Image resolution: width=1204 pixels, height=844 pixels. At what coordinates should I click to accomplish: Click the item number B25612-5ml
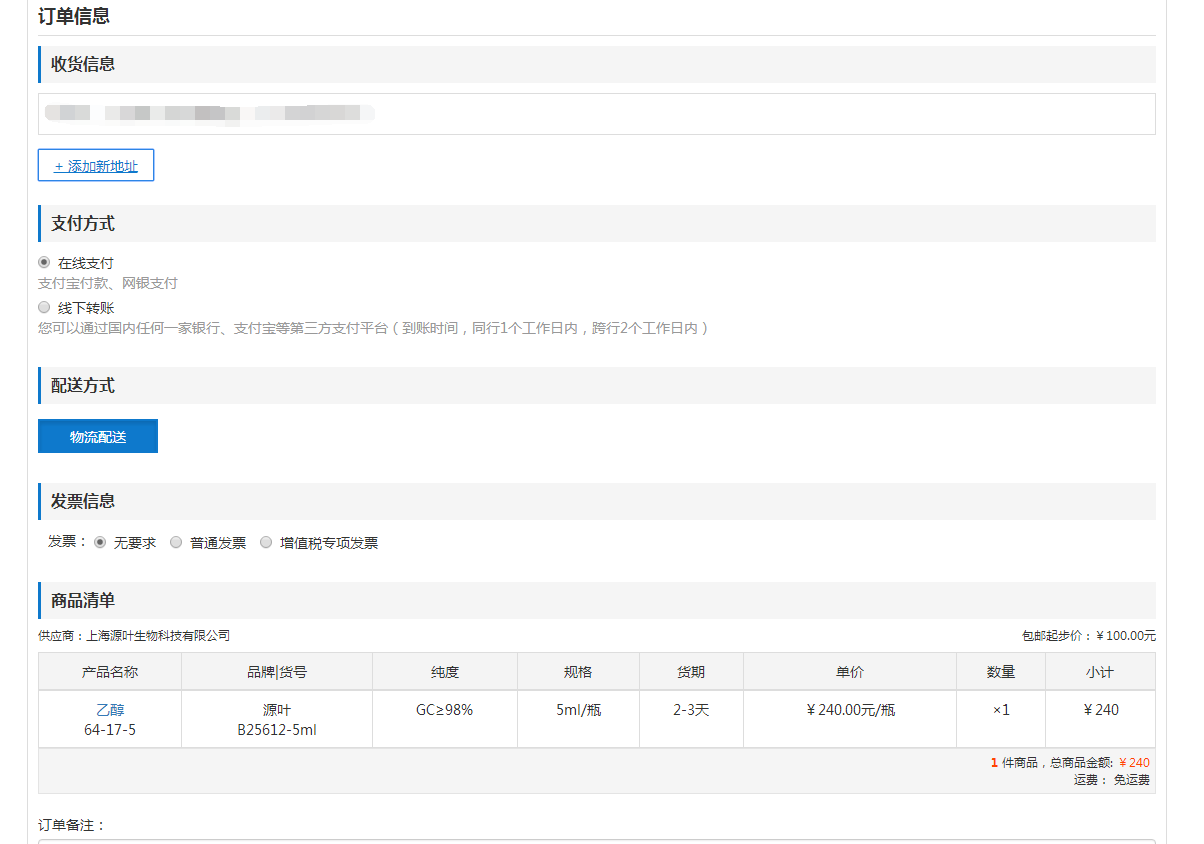tap(277, 730)
